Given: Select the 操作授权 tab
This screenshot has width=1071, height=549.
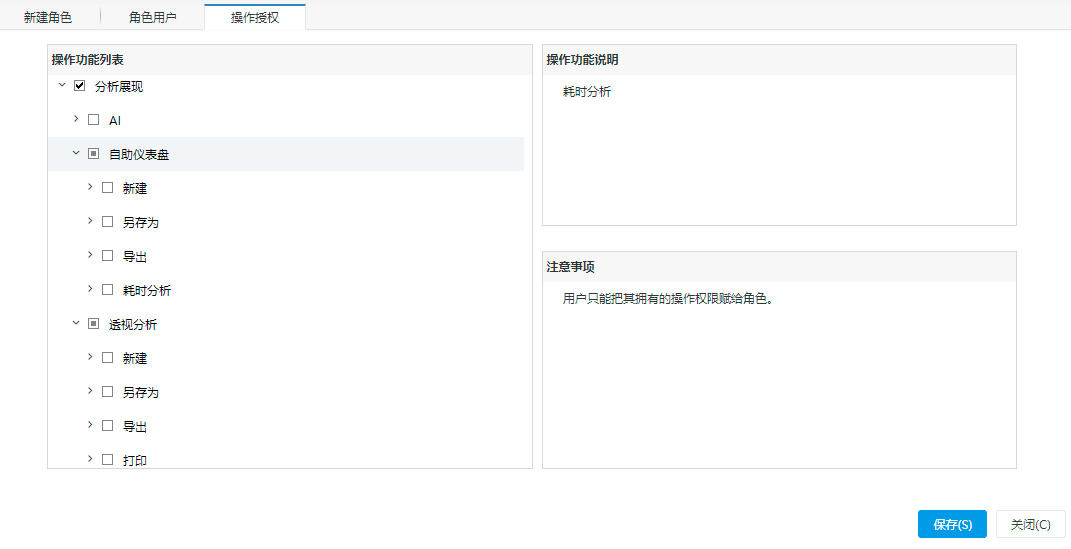Looking at the screenshot, I should click(255, 17).
